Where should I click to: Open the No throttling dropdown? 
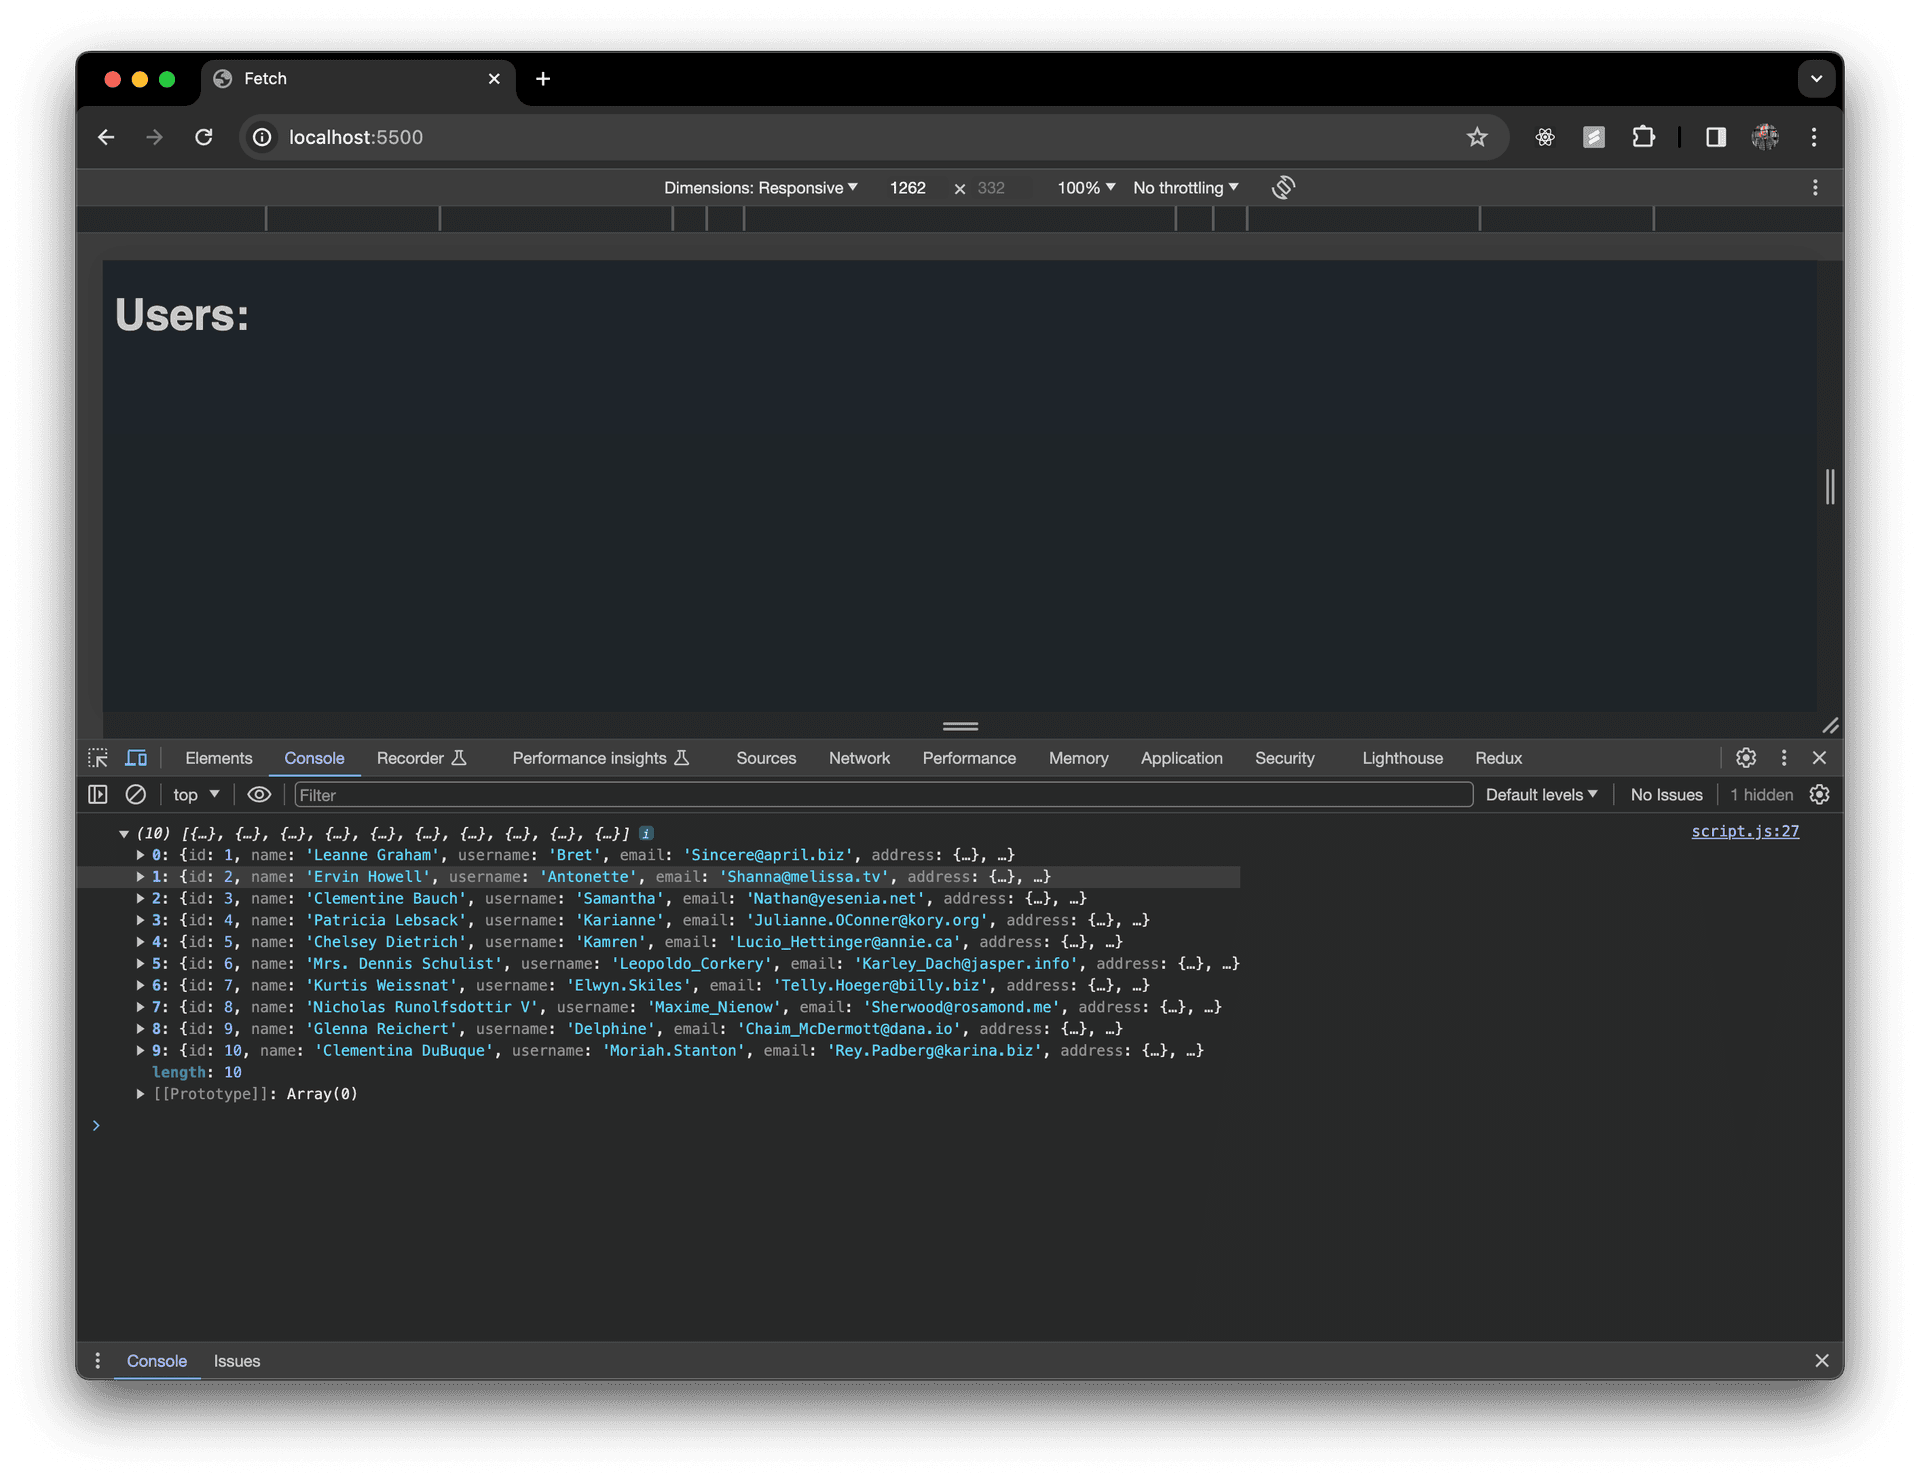click(x=1185, y=188)
